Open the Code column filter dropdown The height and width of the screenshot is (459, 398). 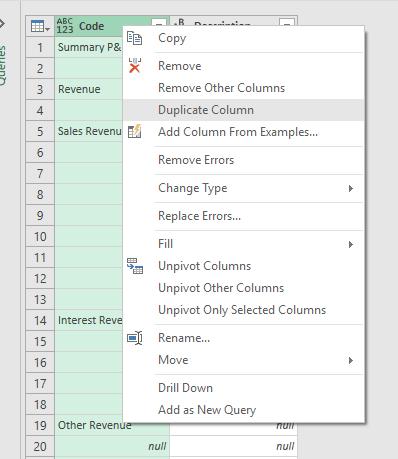click(159, 23)
